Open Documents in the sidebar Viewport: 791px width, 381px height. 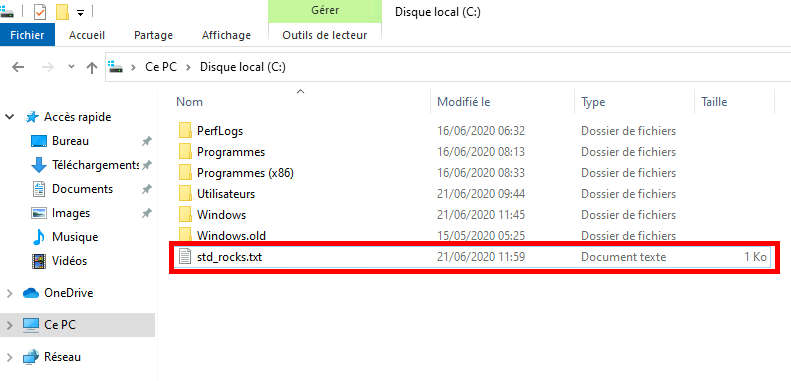tap(82, 189)
